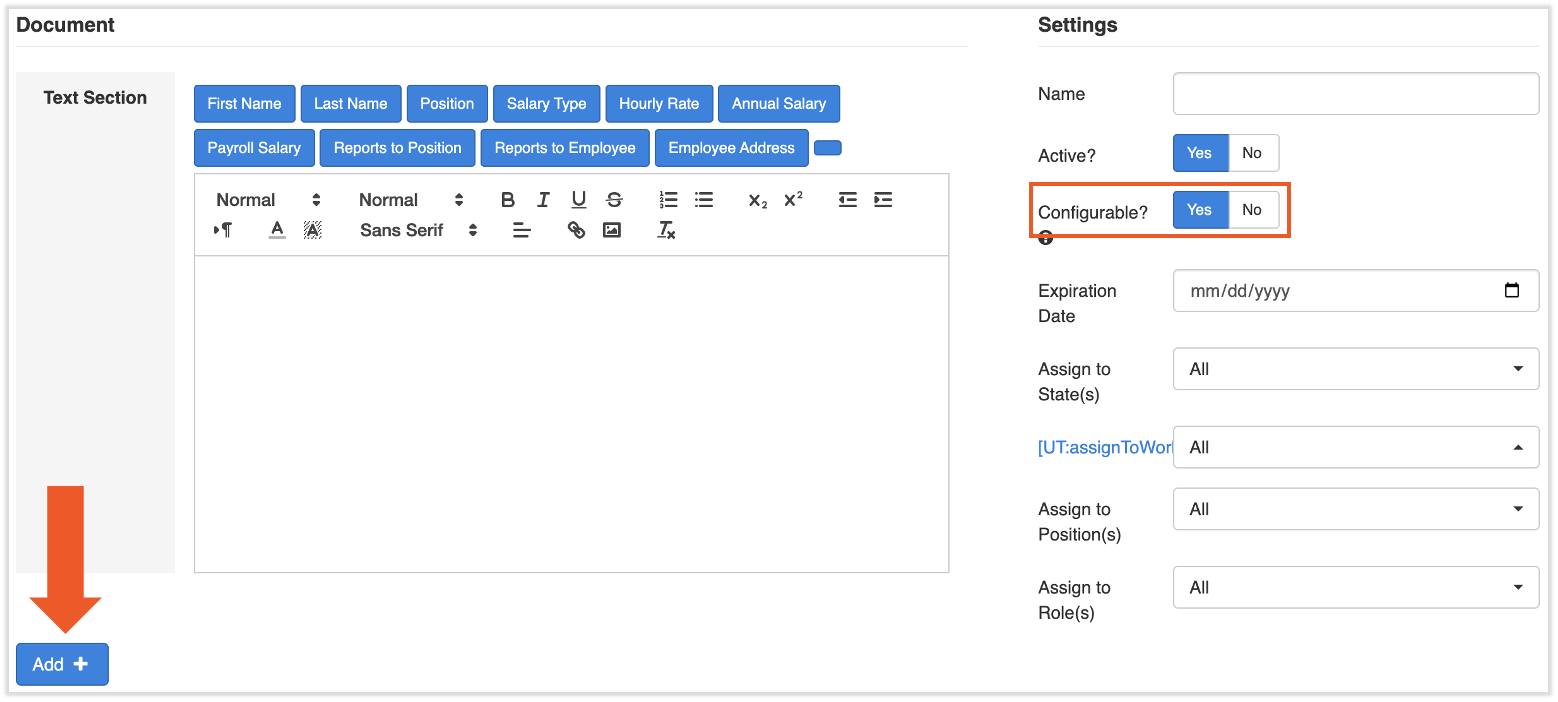Open the Assign to State(s) dropdown

[1355, 369]
